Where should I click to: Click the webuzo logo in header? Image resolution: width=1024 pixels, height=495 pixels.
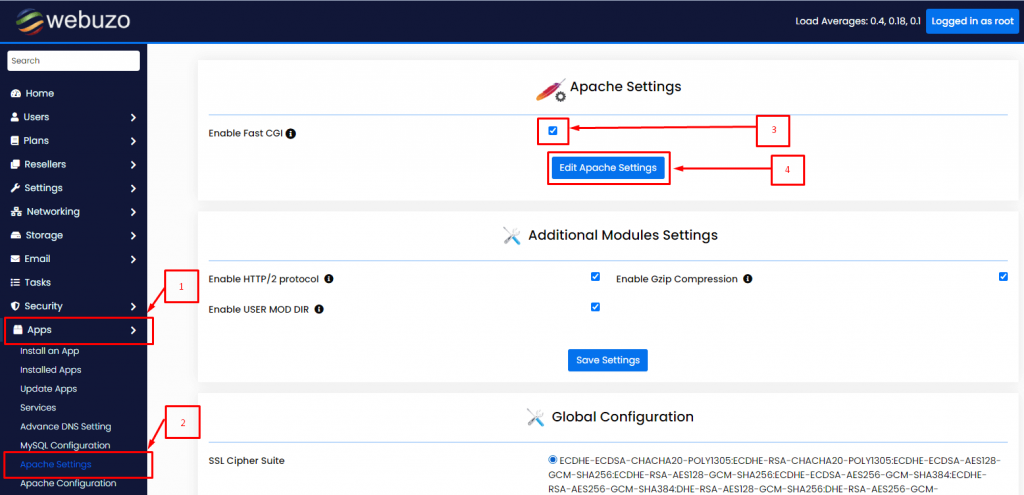tap(73, 22)
